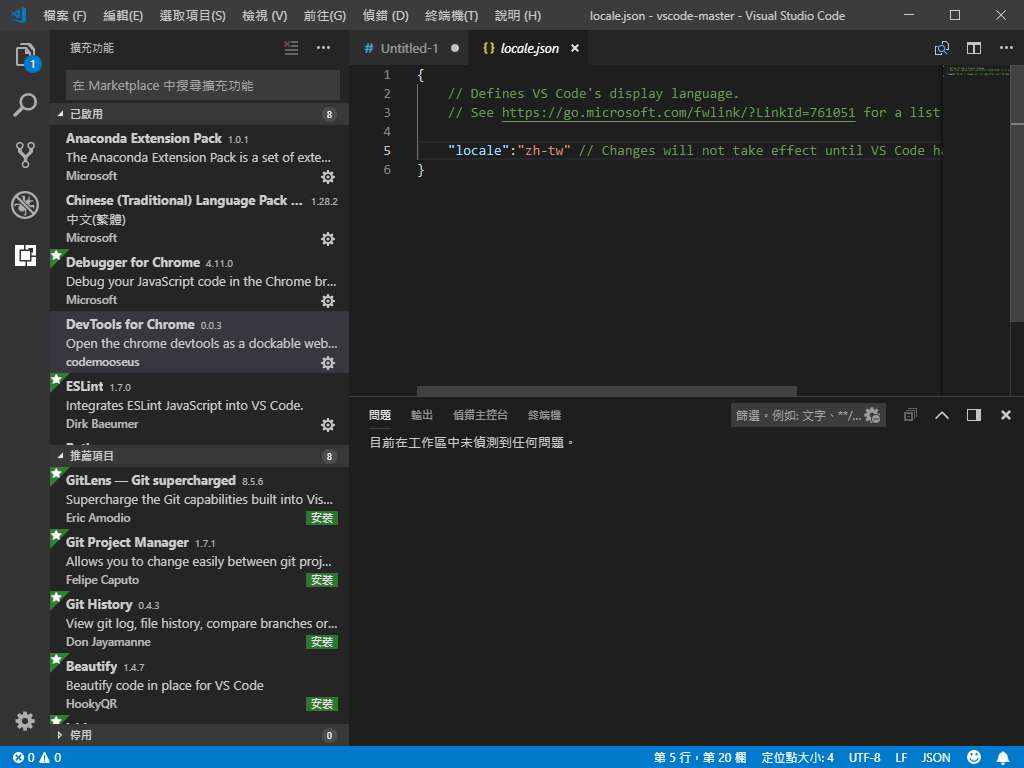The width and height of the screenshot is (1024, 768).
Task: Open the Search view icon
Action: 25,105
